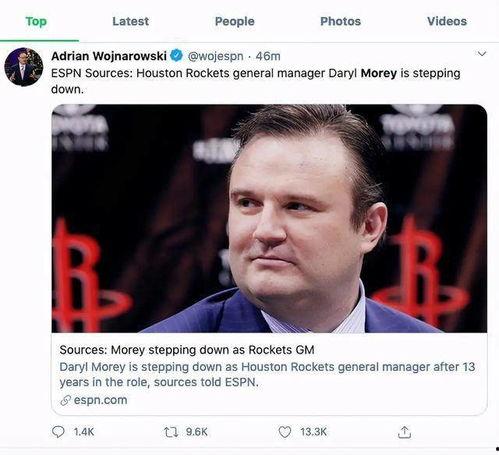Viewport: 499px width, 455px height.
Task: Click the @wojespn handle
Action: click(216, 56)
